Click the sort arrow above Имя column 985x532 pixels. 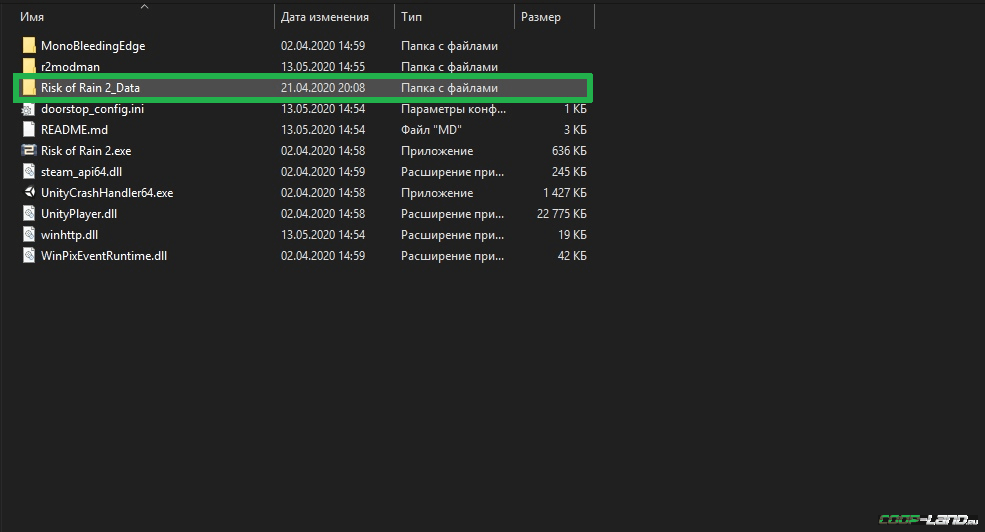click(144, 6)
